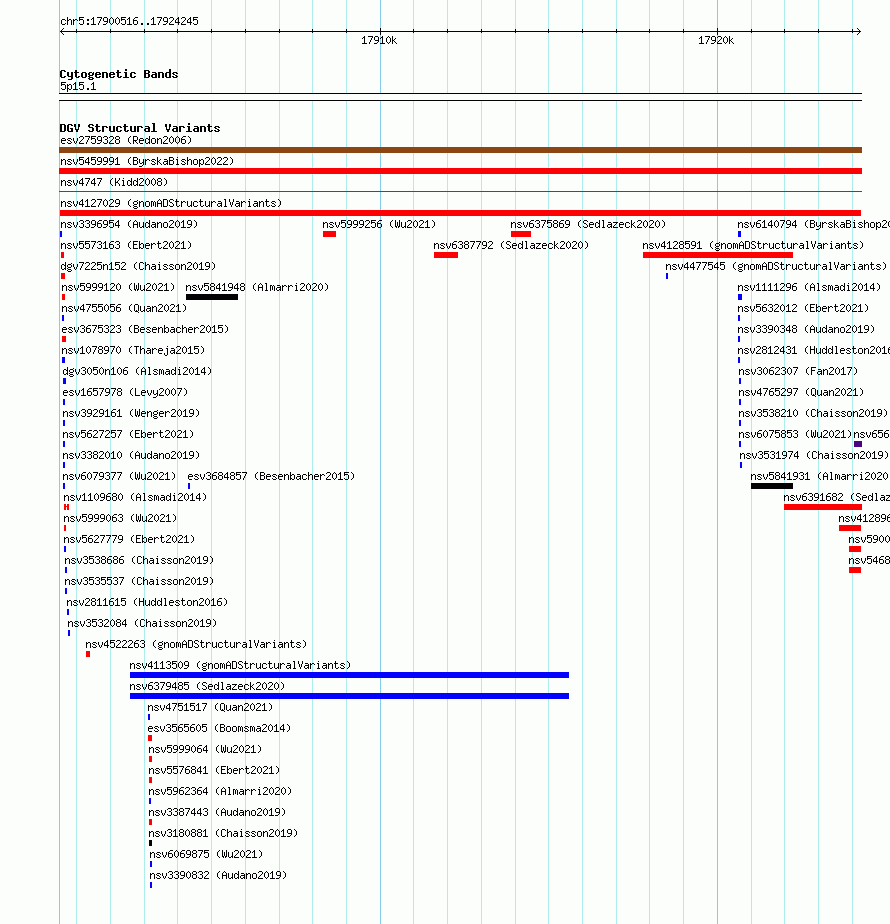The height and width of the screenshot is (924, 890).
Task: Select dgv7225n152 (Chaisson2019) label
Action: pyautogui.click(x=138, y=266)
